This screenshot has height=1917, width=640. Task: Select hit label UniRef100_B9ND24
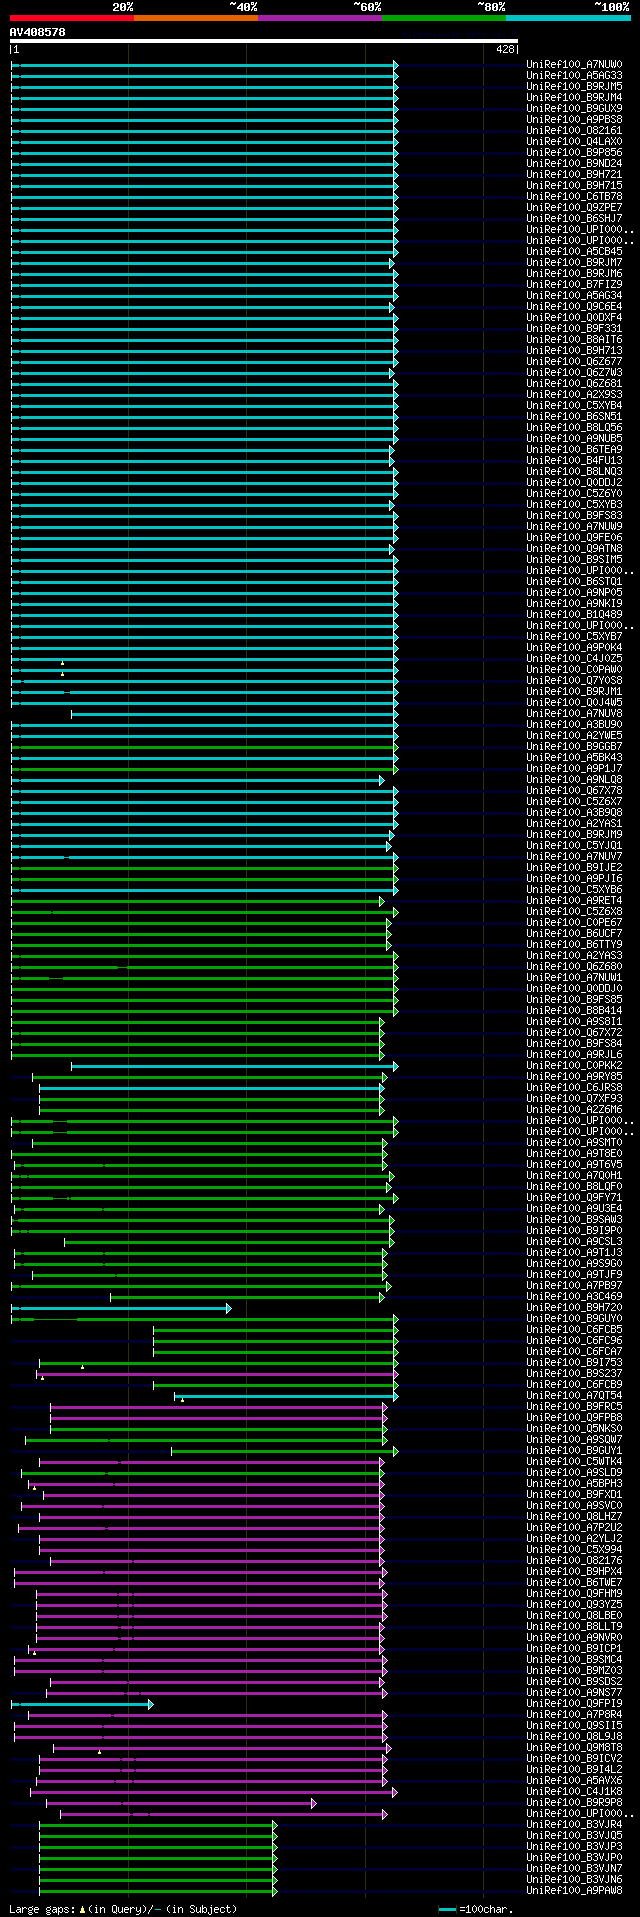point(574,163)
